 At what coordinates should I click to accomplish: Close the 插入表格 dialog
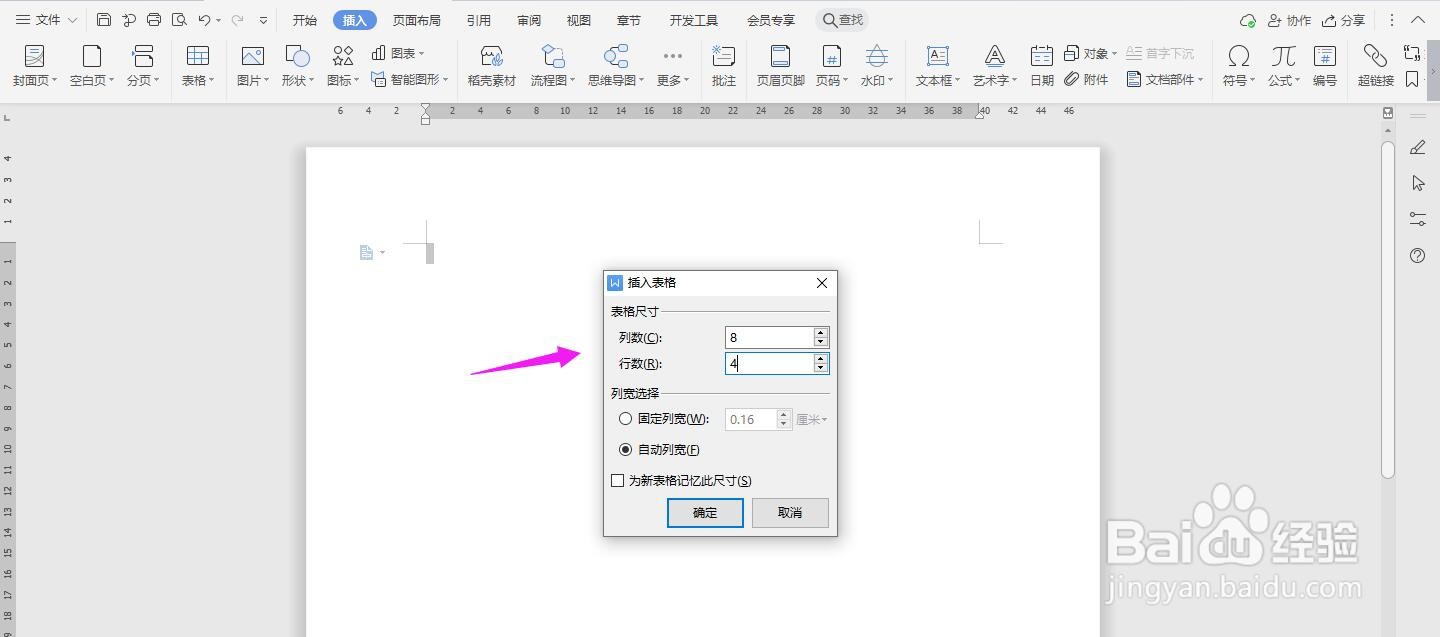(x=822, y=283)
